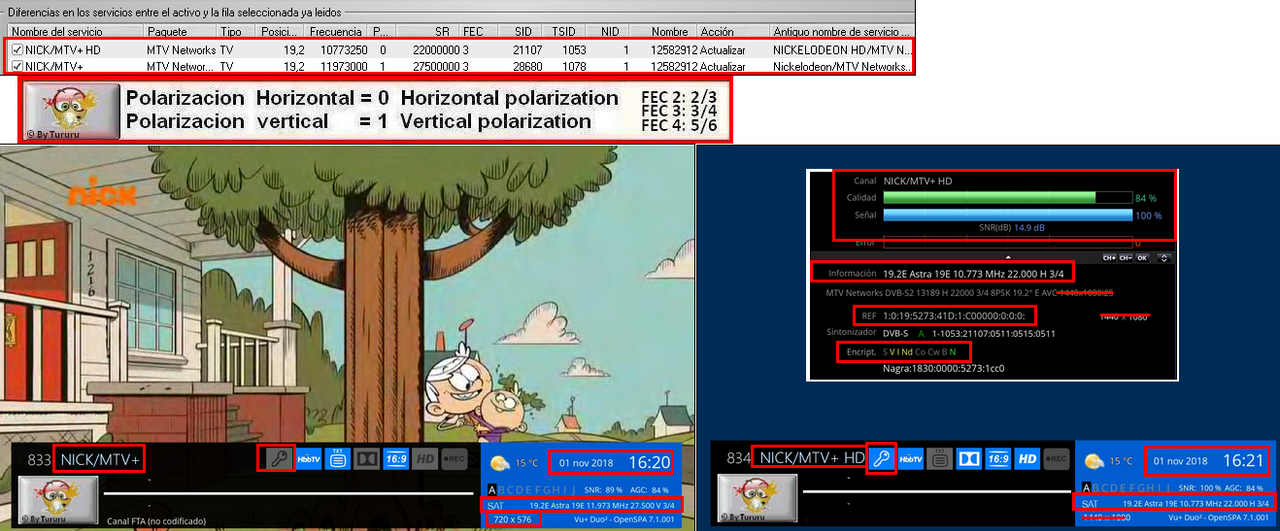This screenshot has height=531, width=1280.
Task: Click the key encryption icon beside NICK/MTV+ HD 834
Action: pos(880,458)
